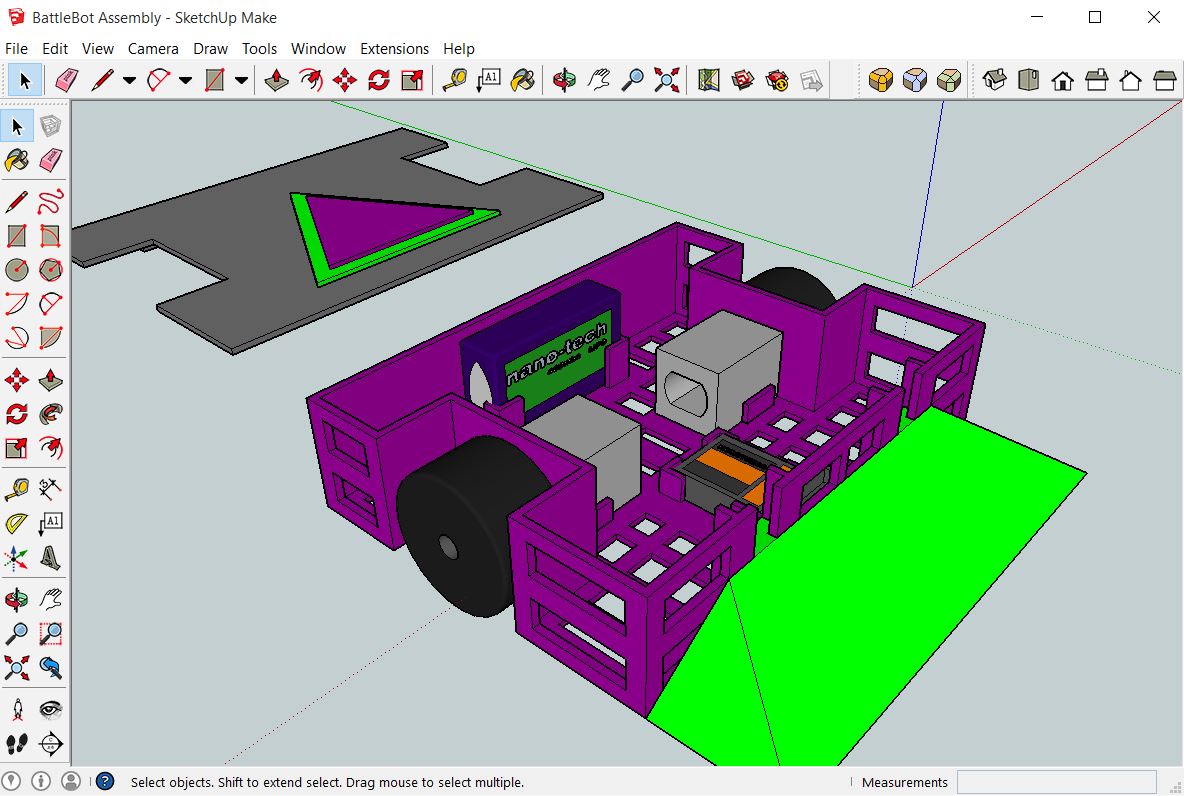Activate the Walk tool with footprints icon
This screenshot has height=796, width=1184.
[17, 744]
